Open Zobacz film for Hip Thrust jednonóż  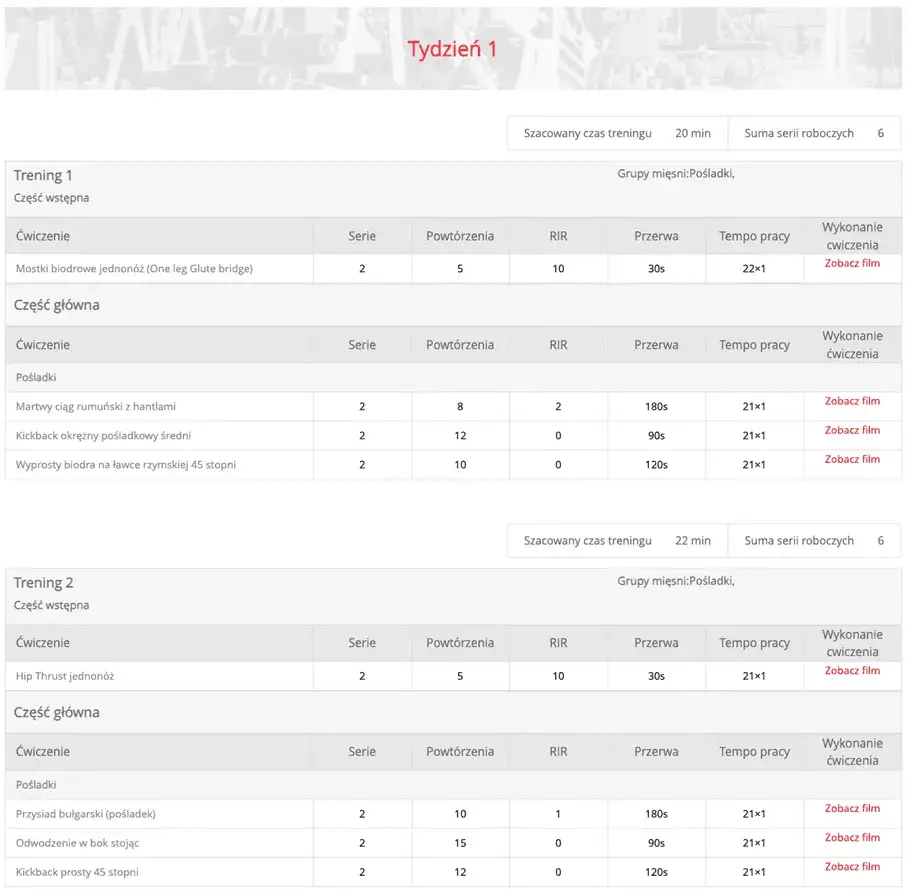852,670
